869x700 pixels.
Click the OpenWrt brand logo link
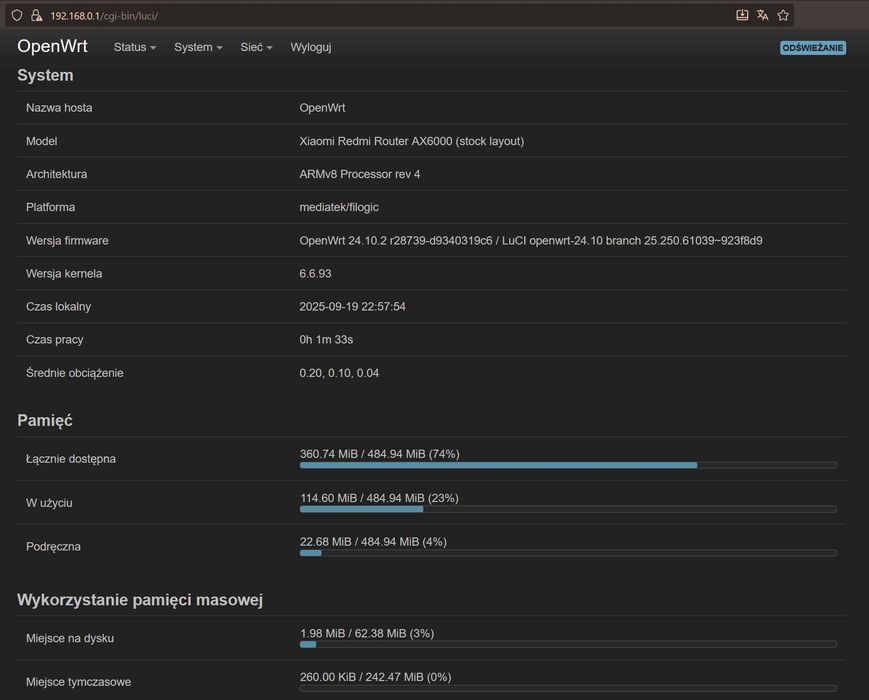[x=53, y=46]
